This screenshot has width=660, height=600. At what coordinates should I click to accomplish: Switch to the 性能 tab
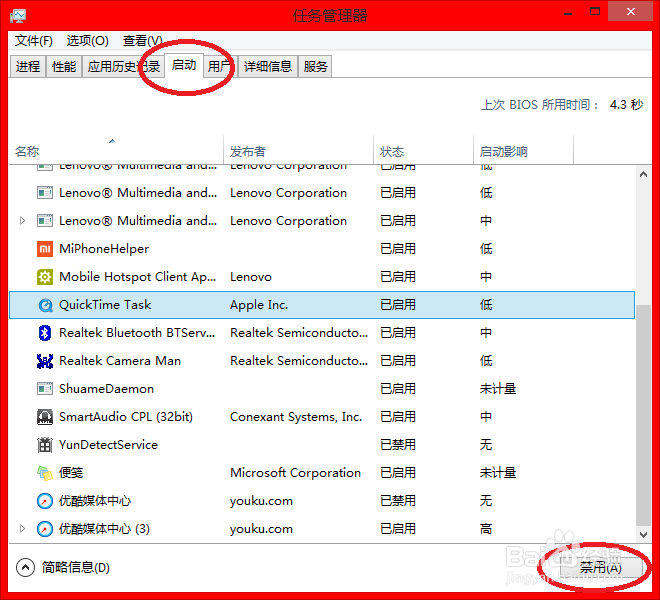click(x=64, y=67)
